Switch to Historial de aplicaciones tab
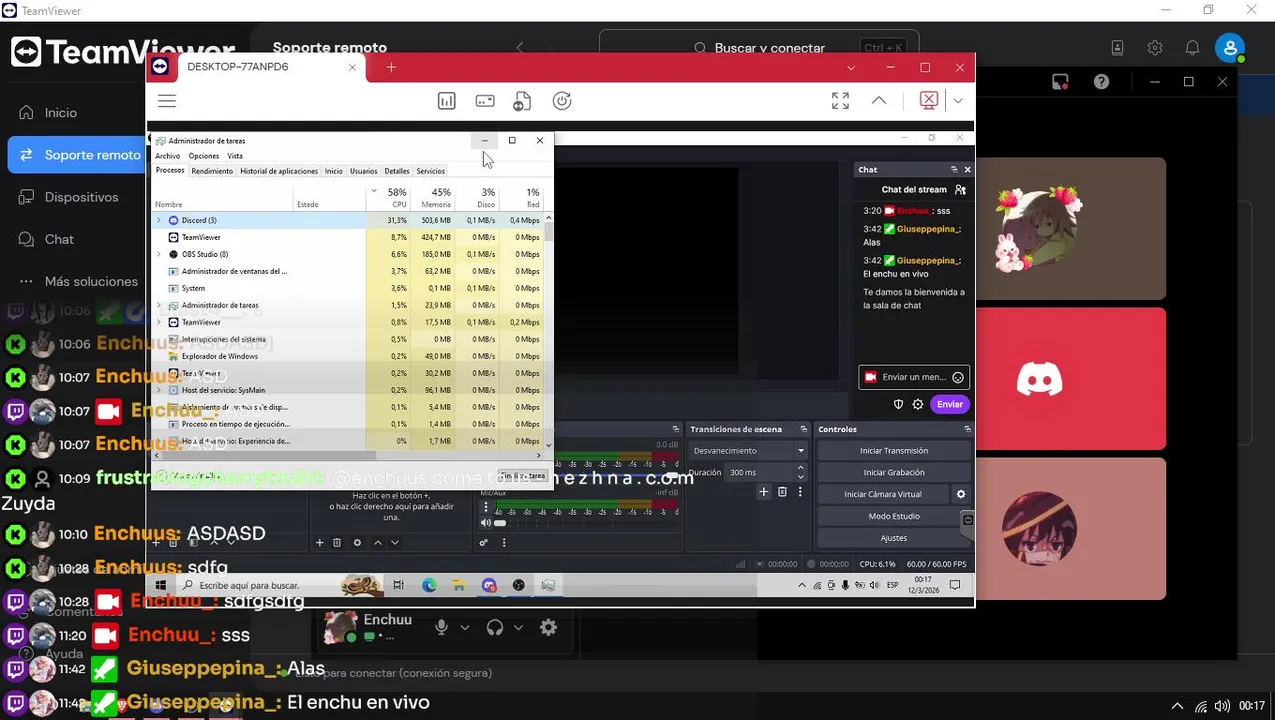Image resolution: width=1275 pixels, height=720 pixels. (x=279, y=171)
